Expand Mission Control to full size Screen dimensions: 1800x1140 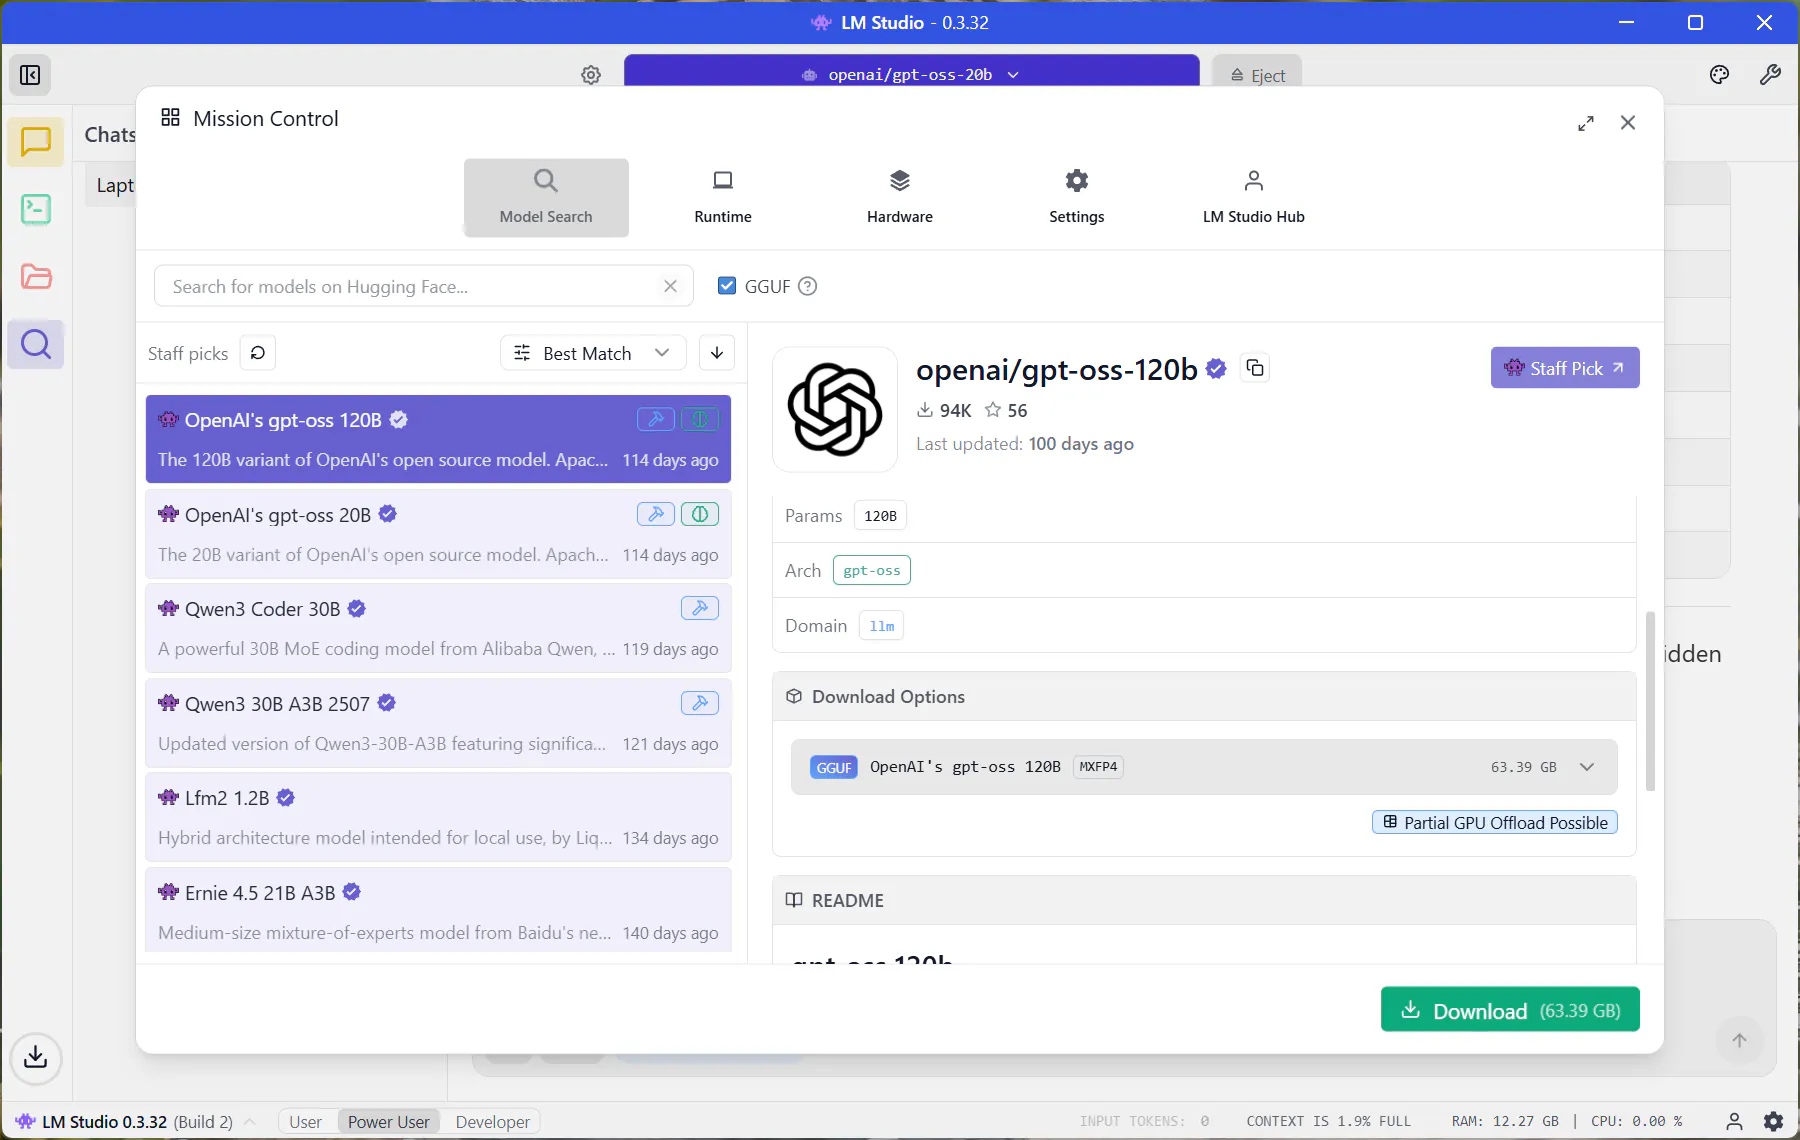coord(1586,123)
